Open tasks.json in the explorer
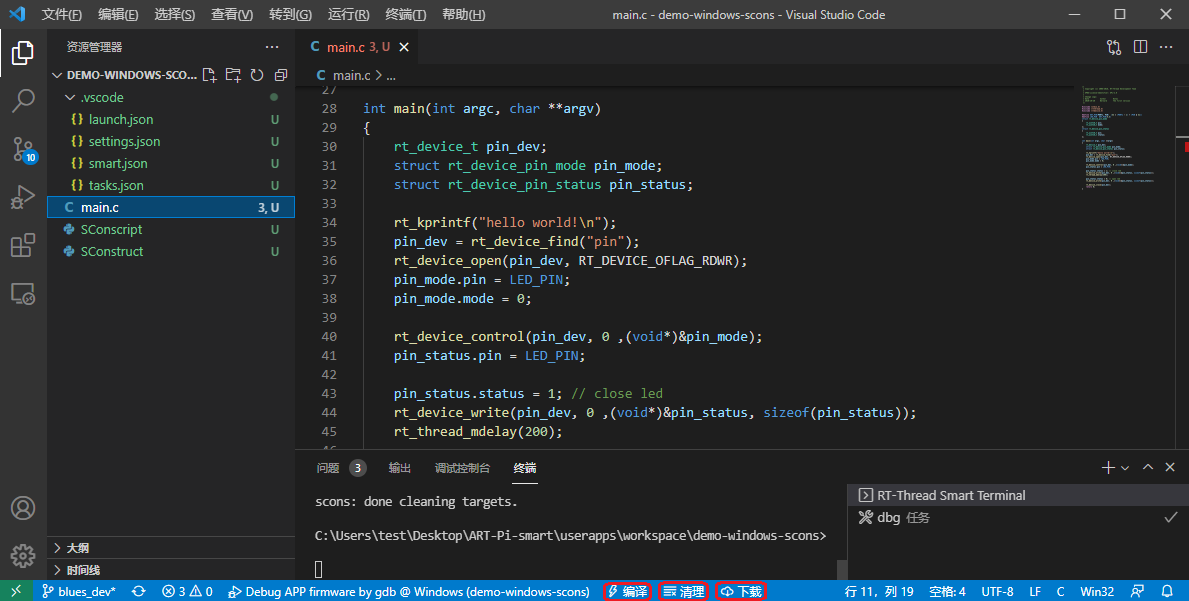 point(116,185)
